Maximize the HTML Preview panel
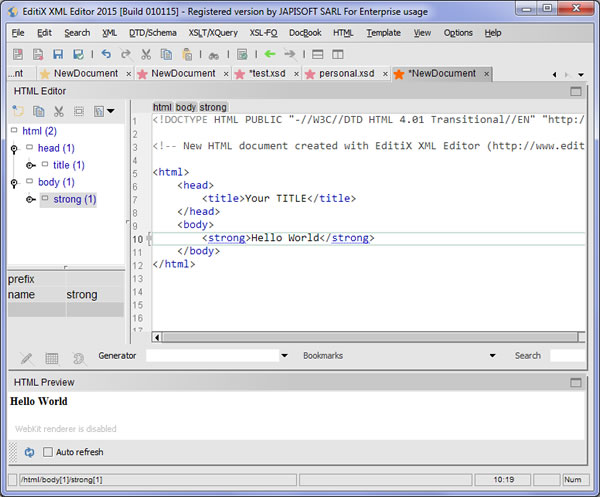Screen dimensions: 600x497 point(576,383)
